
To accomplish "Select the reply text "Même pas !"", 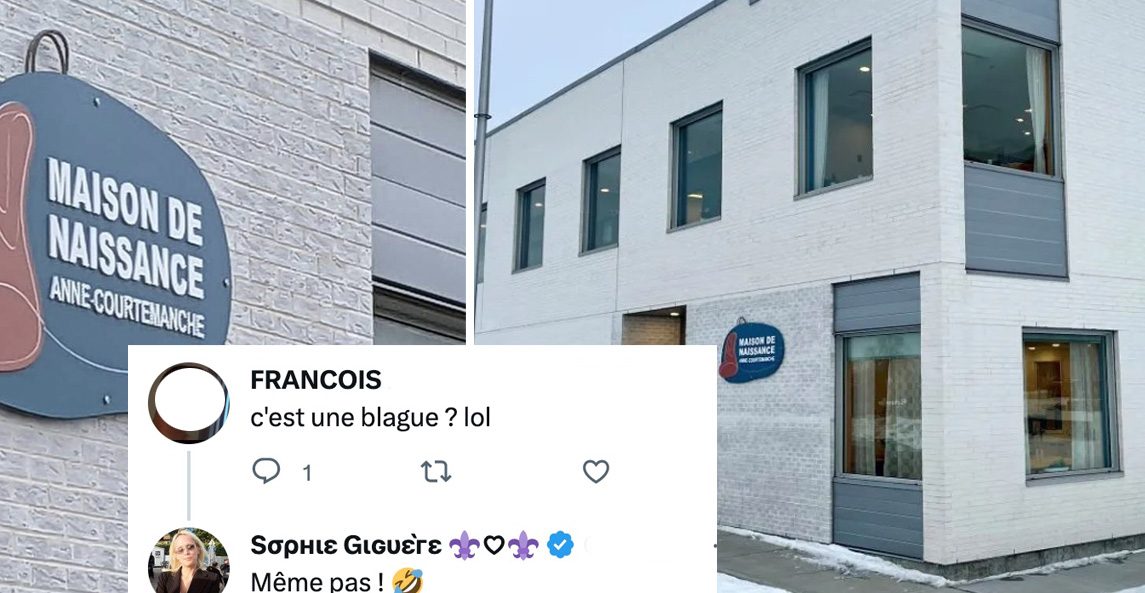I will point(318,582).
